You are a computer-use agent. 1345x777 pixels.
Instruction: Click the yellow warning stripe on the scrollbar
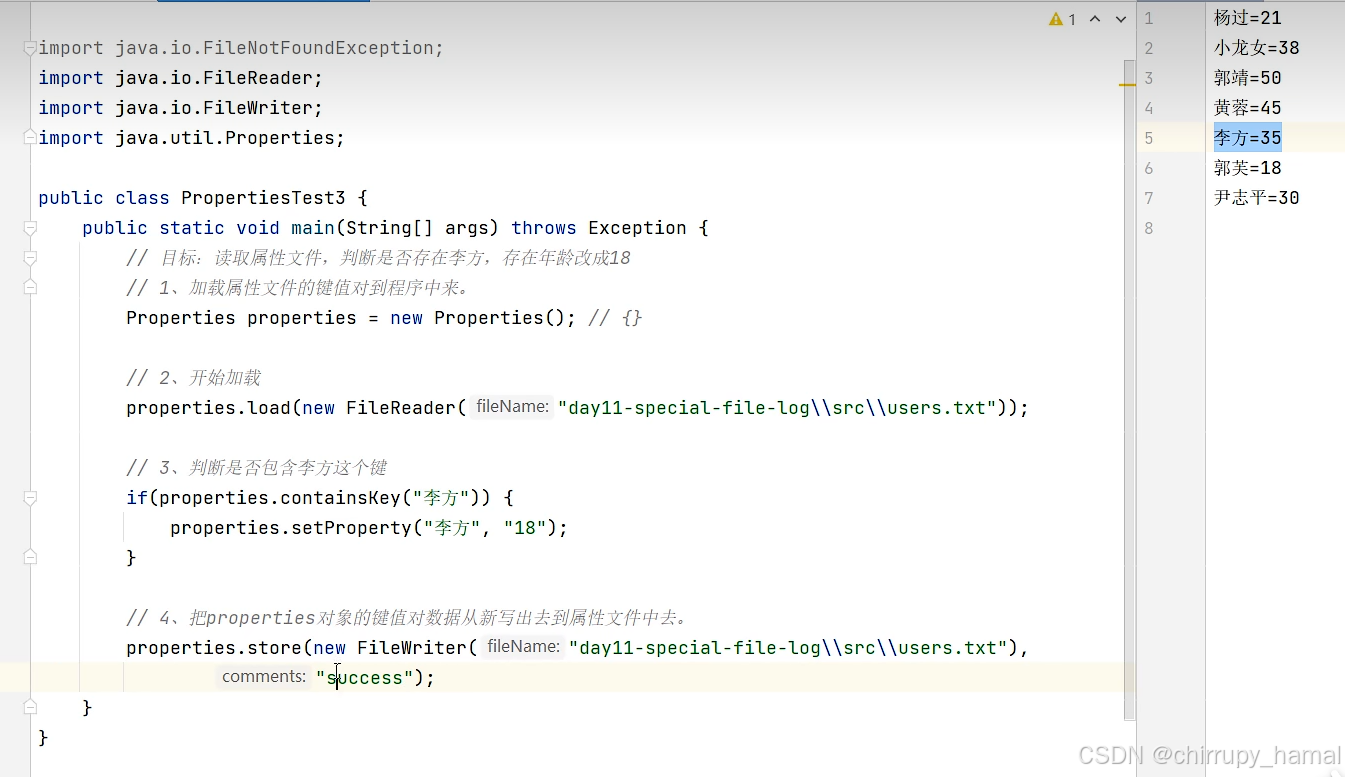pyautogui.click(x=1127, y=85)
